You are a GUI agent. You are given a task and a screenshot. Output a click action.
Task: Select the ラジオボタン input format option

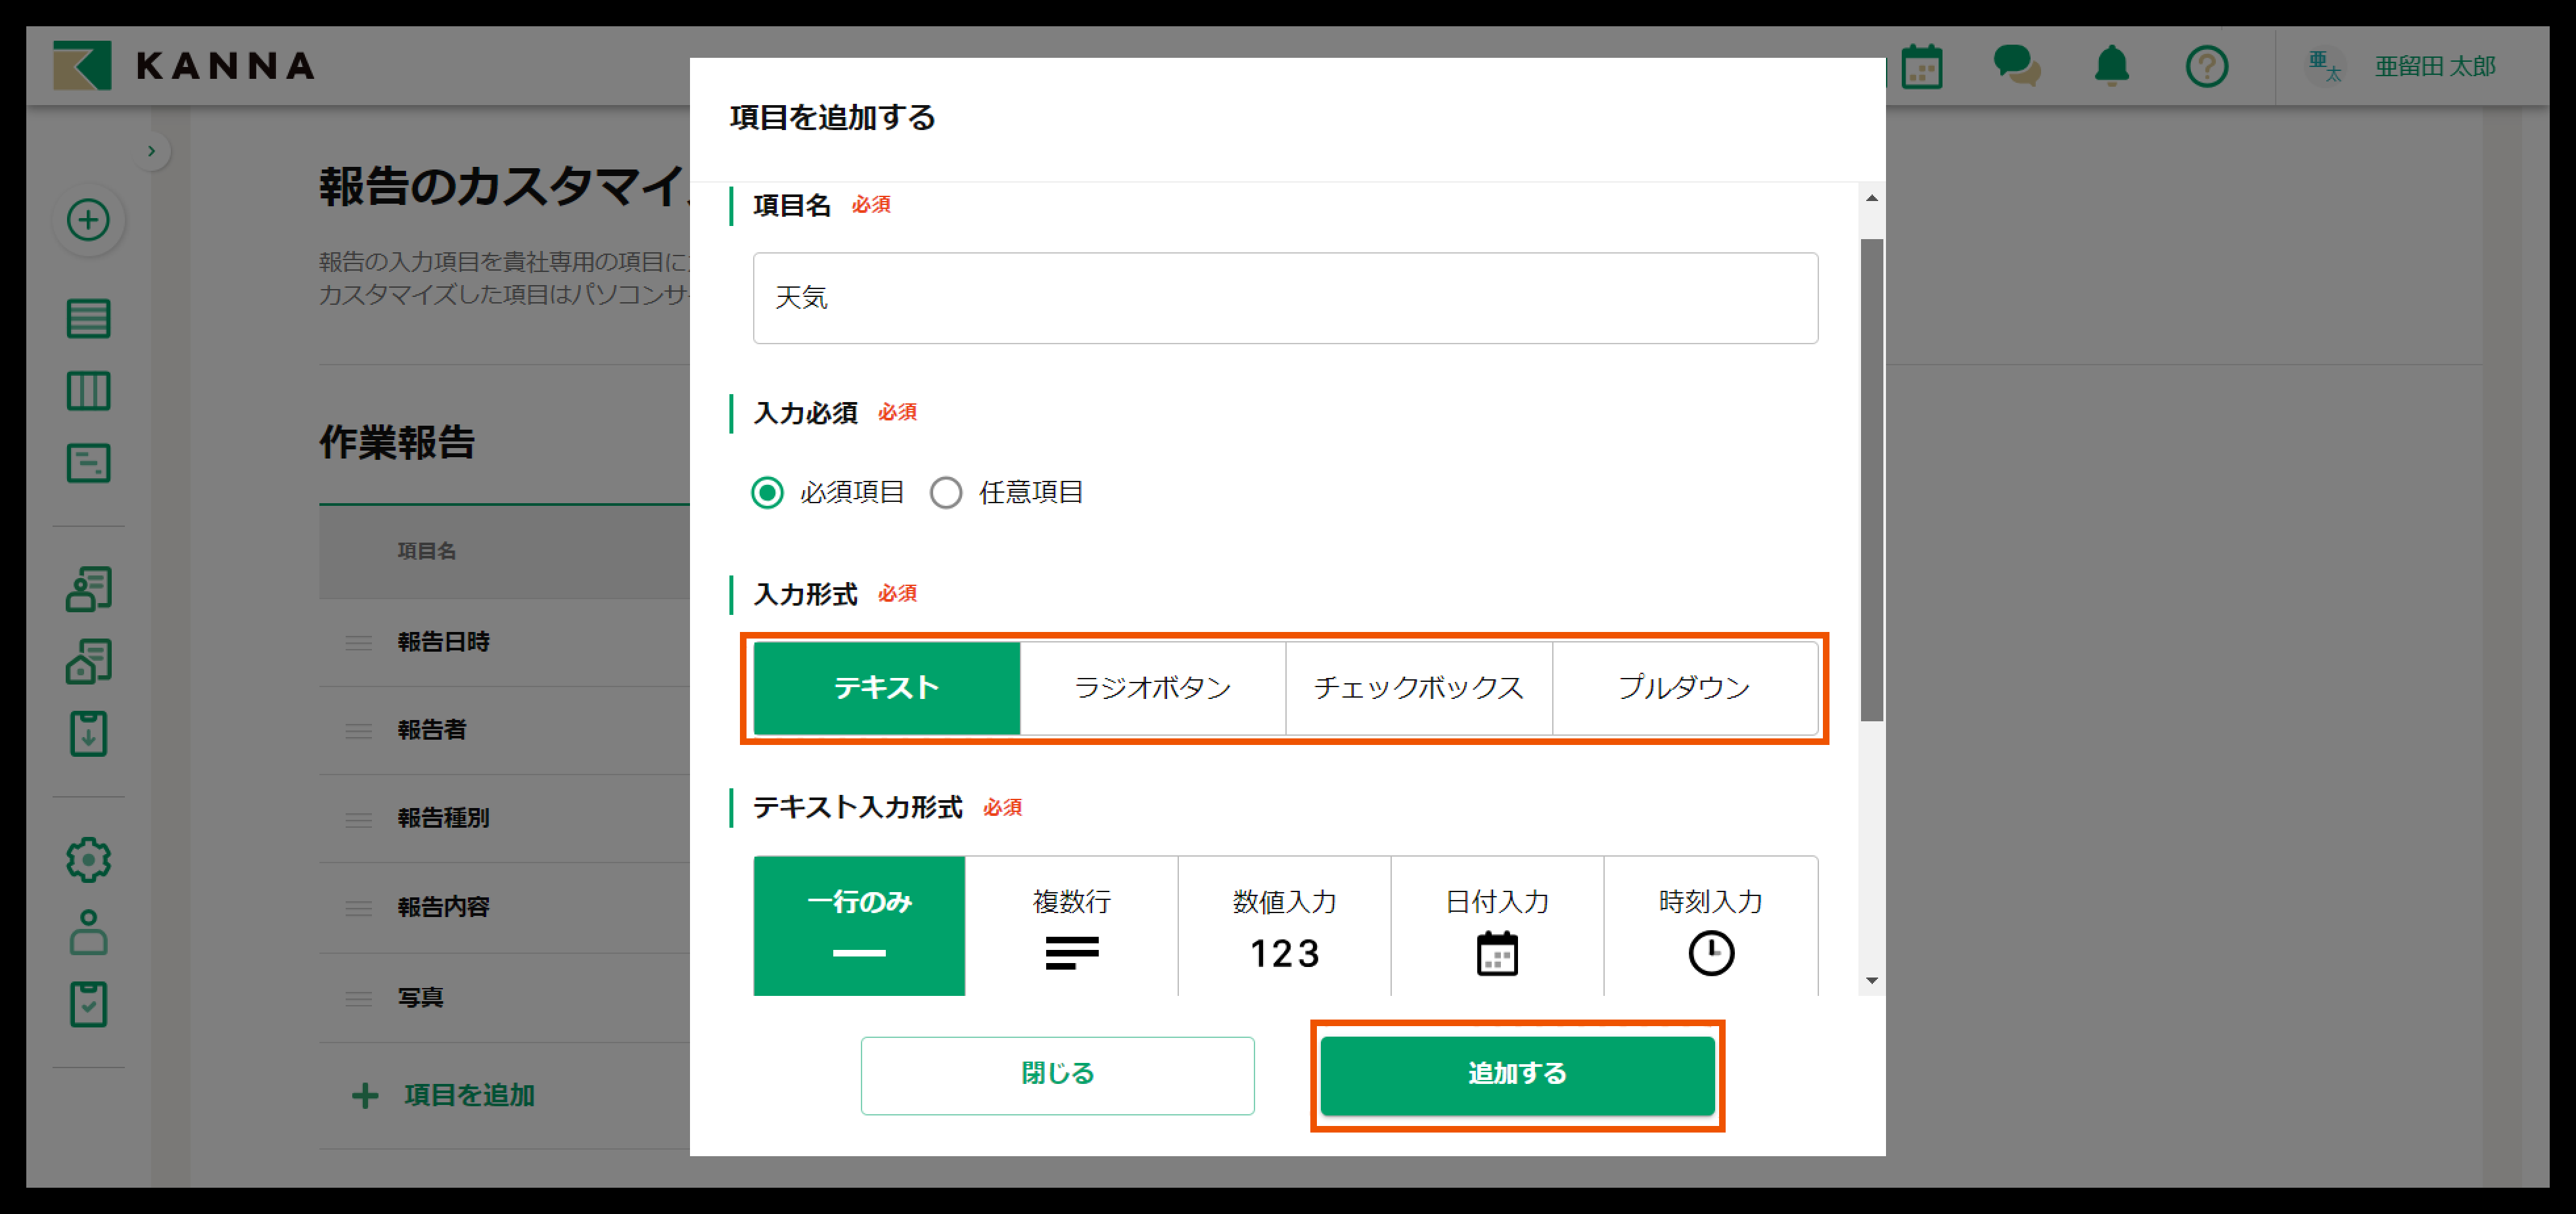[x=1152, y=687]
